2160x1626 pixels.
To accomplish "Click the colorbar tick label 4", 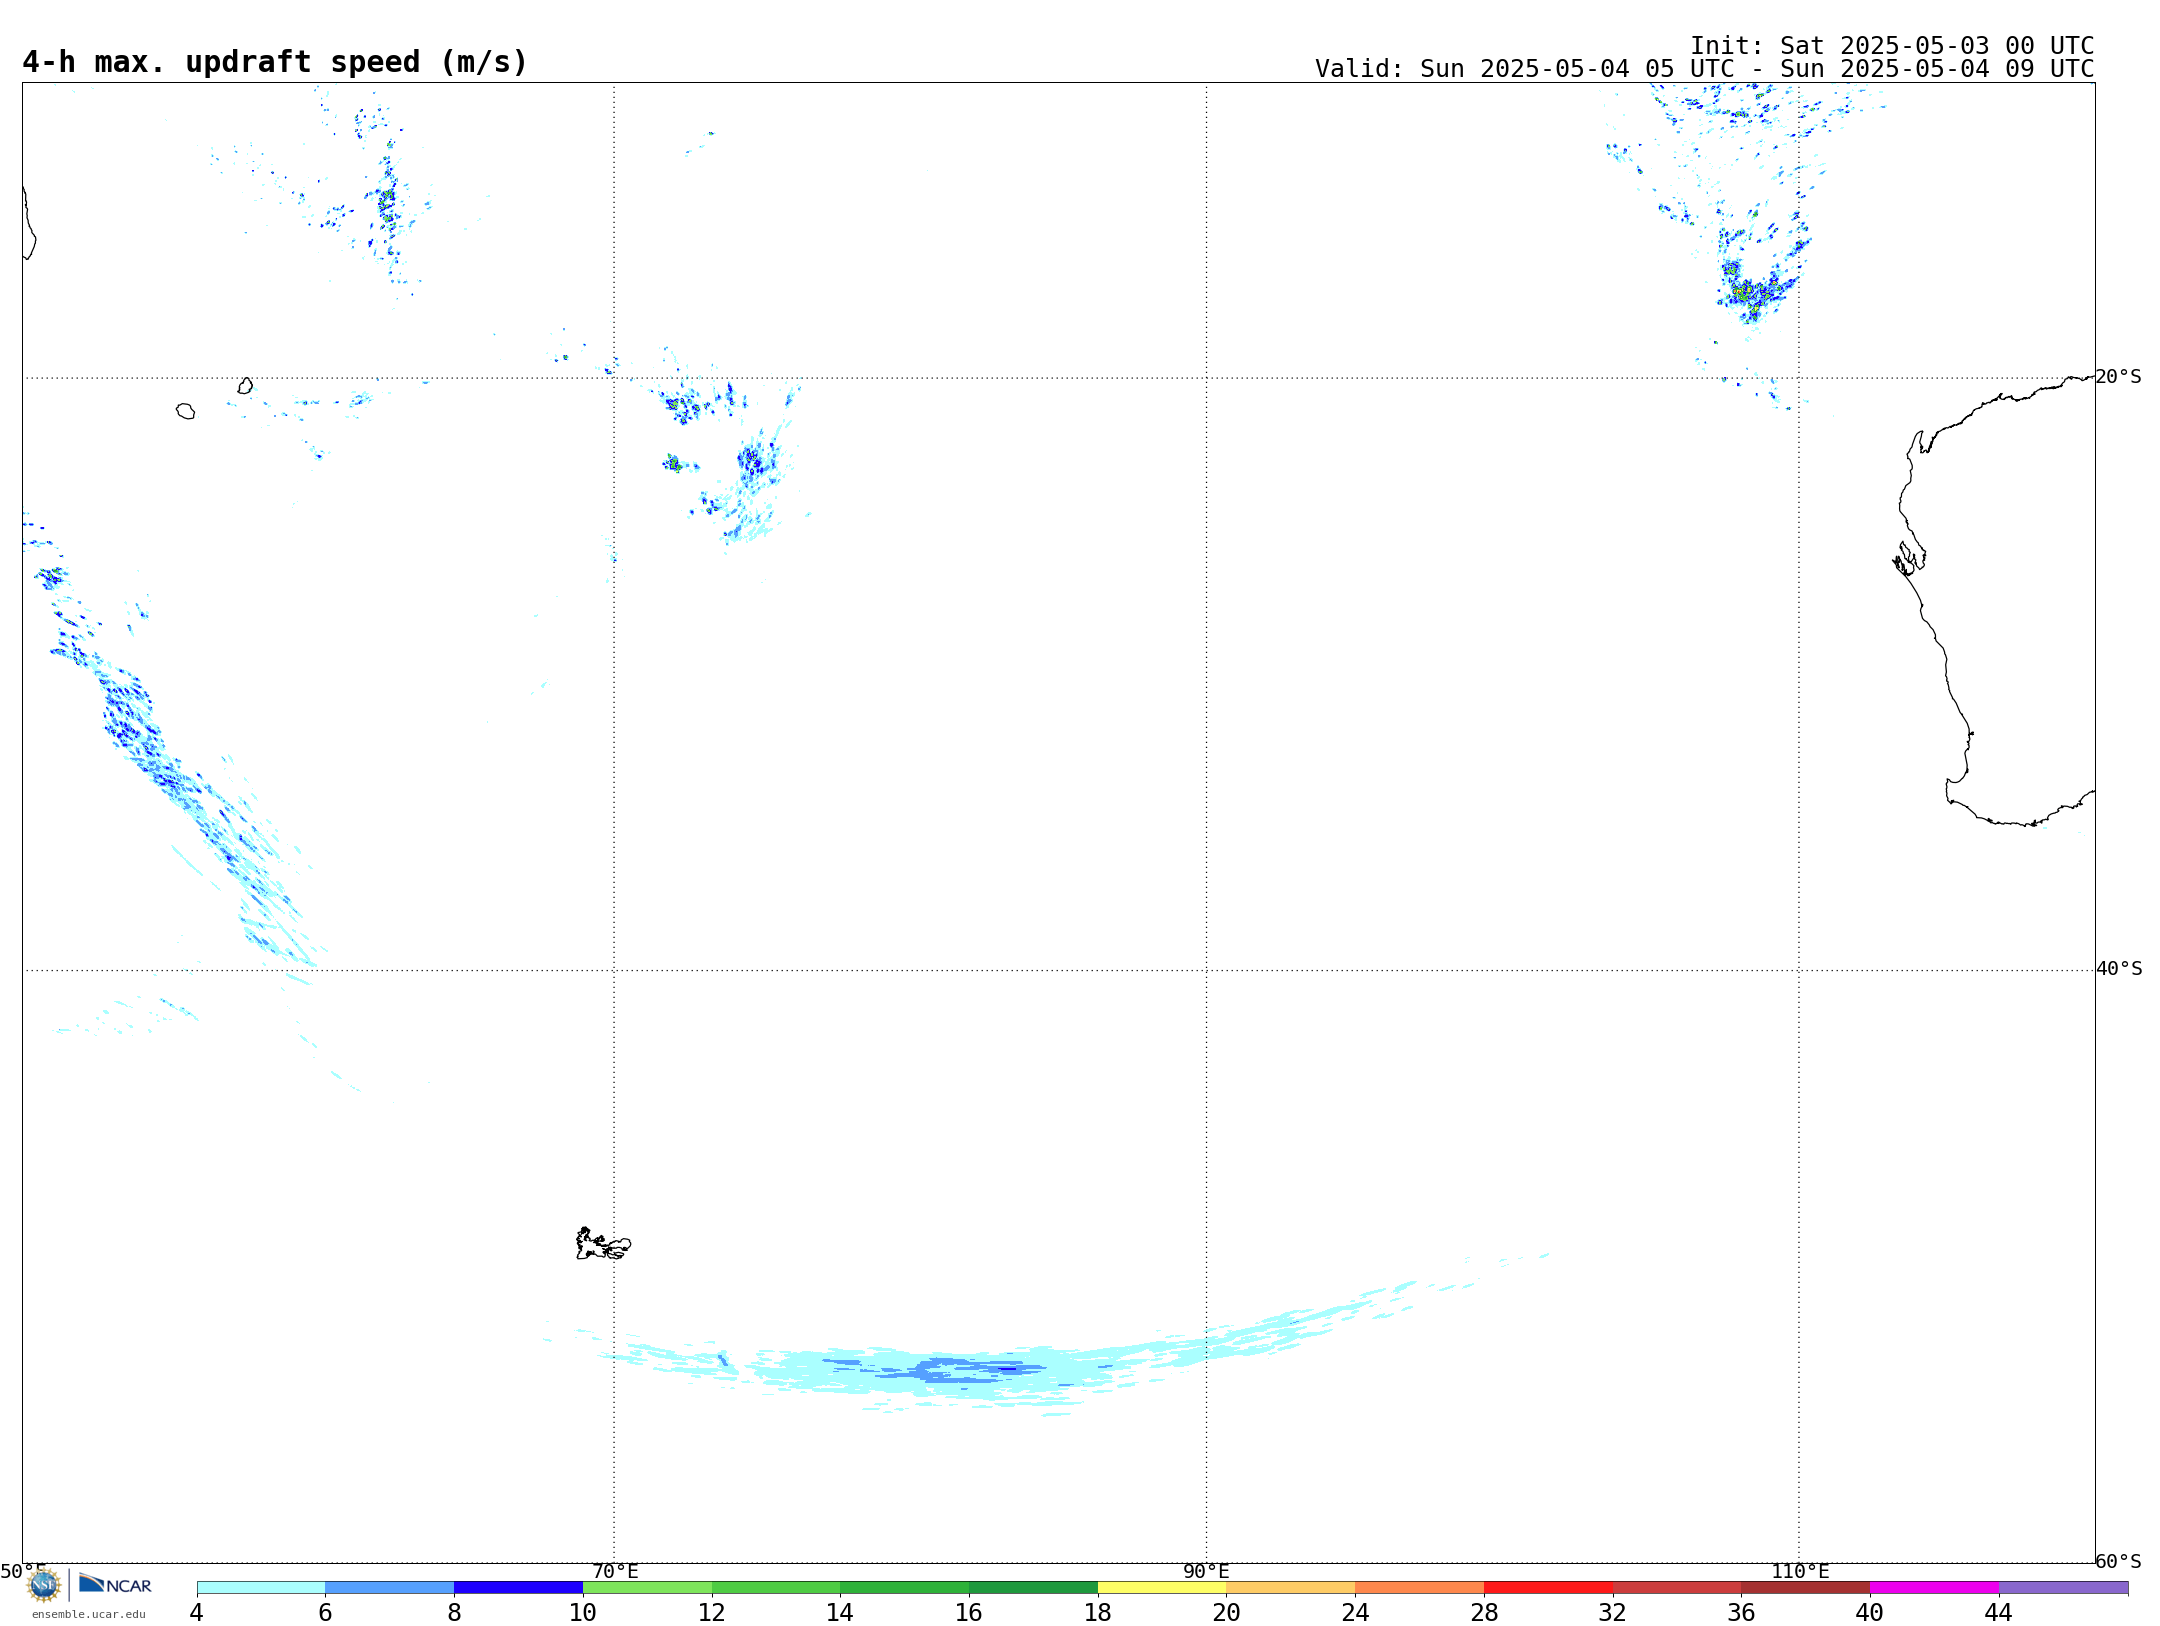I will [x=197, y=1612].
